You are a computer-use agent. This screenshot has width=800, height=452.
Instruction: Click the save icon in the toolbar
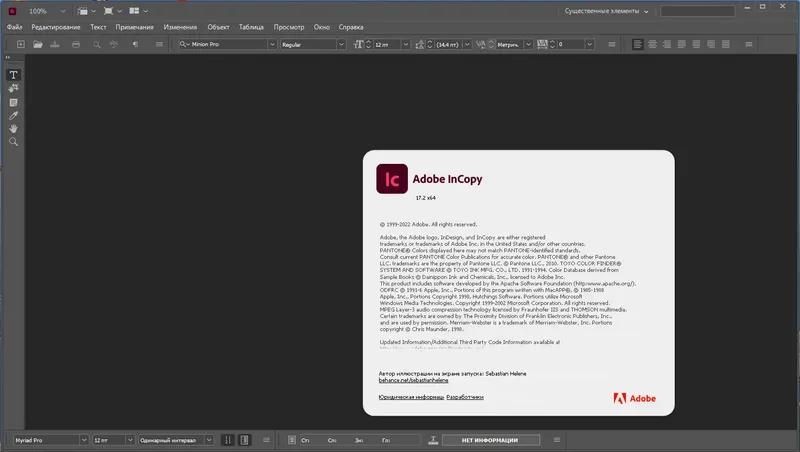coord(55,44)
